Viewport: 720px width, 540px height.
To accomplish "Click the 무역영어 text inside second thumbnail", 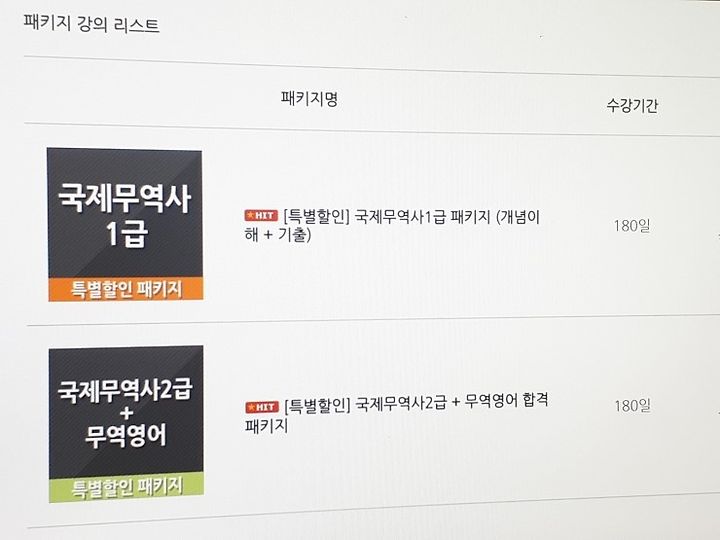I will (126, 435).
